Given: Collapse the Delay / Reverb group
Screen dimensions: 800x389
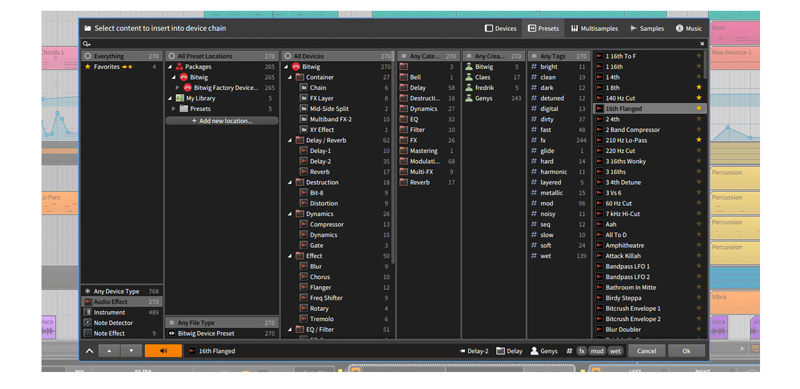Looking at the screenshot, I should pyautogui.click(x=289, y=140).
